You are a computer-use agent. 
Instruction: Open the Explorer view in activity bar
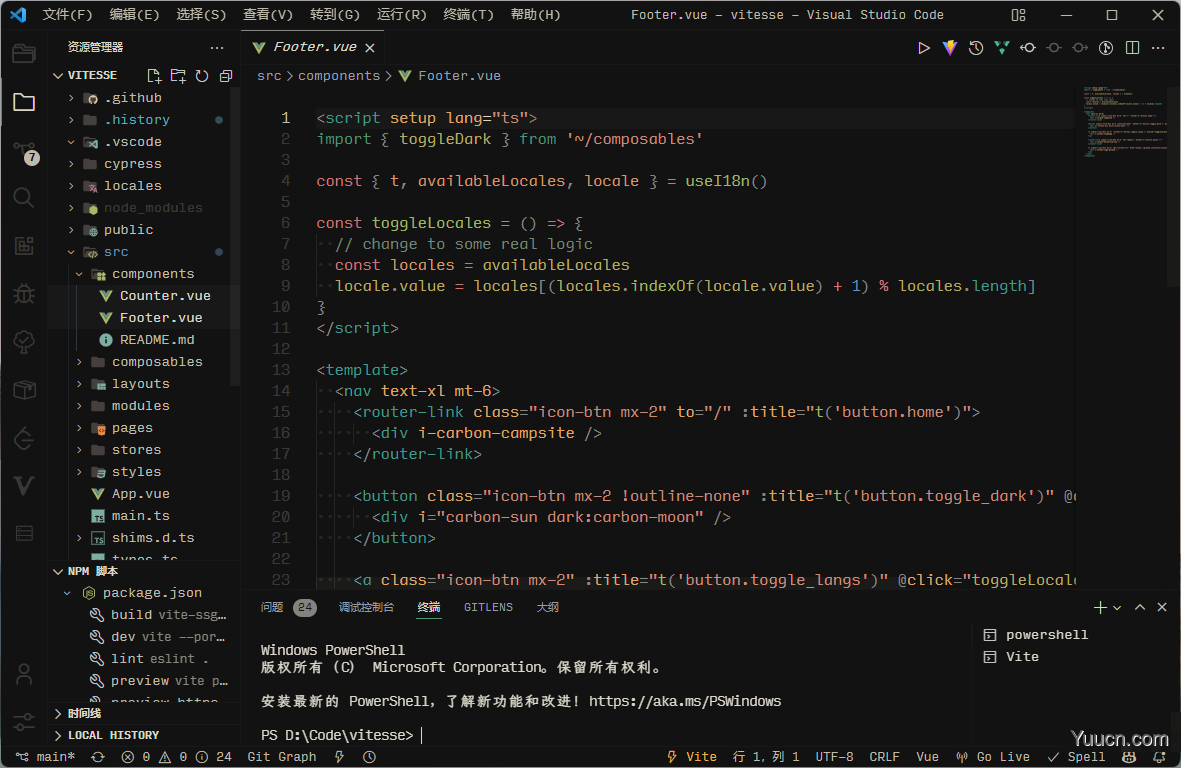[24, 102]
